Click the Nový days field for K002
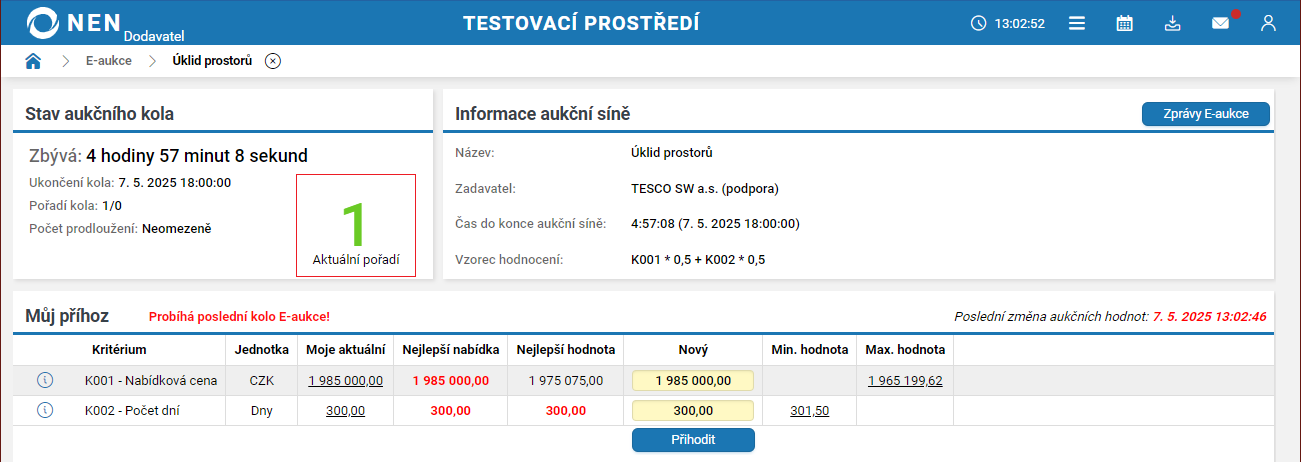Screen dimensions: 1301x462 tap(692, 410)
